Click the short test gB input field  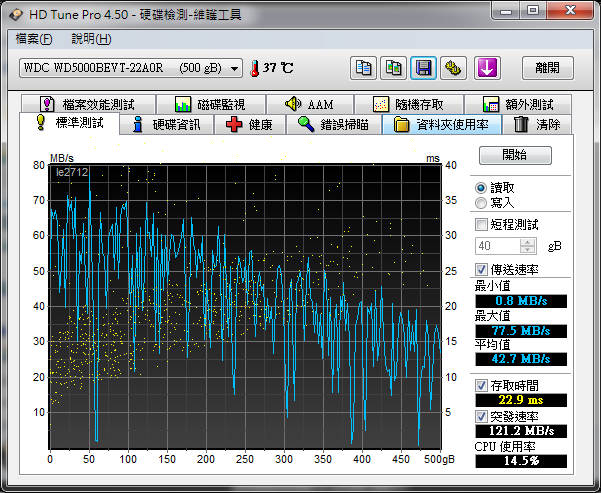(x=498, y=246)
